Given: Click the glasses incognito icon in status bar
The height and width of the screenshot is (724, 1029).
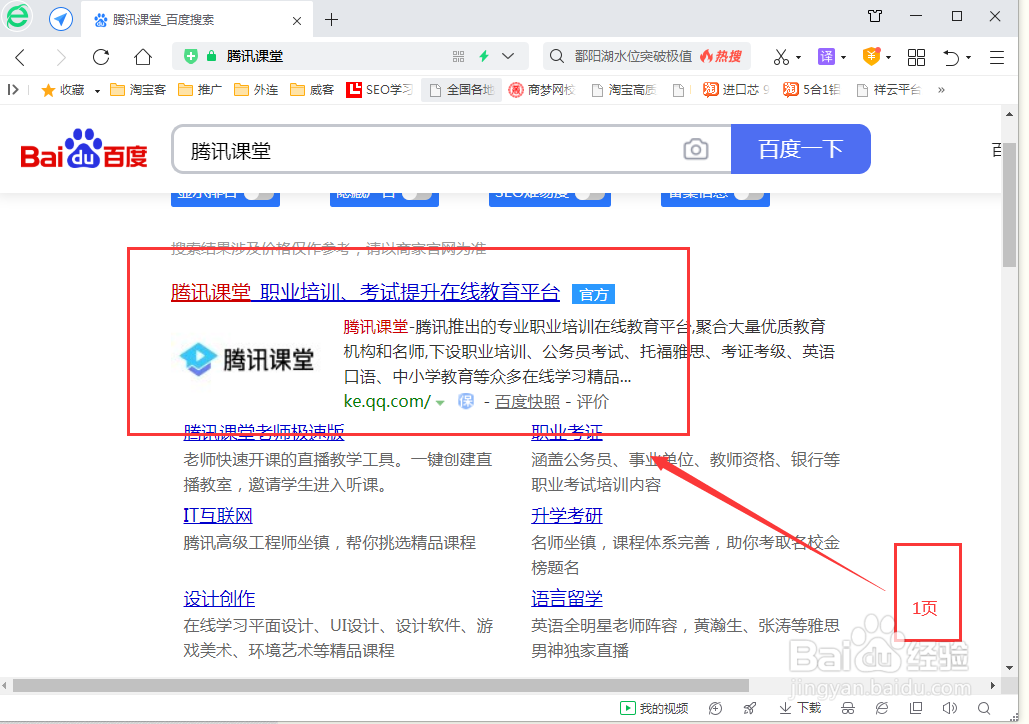Looking at the screenshot, I should point(848,708).
